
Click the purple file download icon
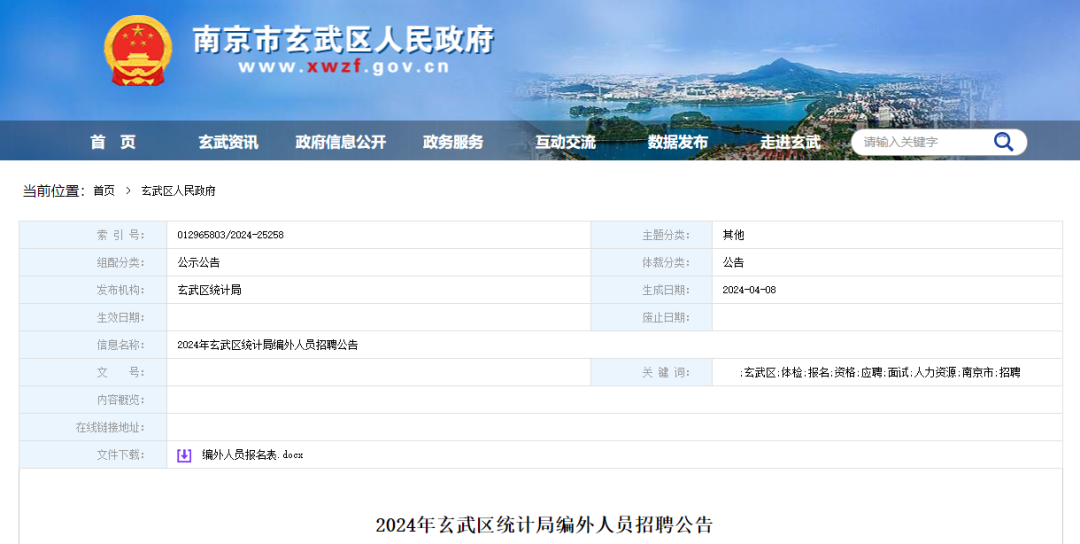tap(184, 455)
